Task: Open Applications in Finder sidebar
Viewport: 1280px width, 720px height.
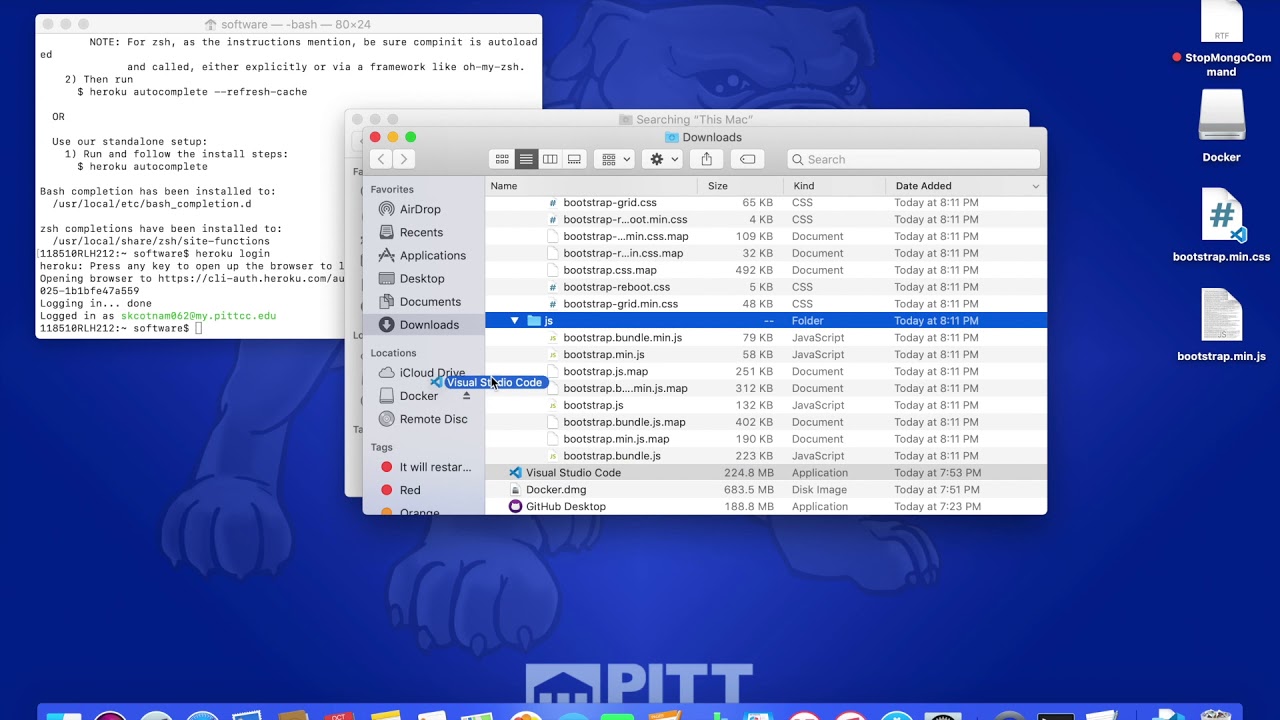Action: coord(432,255)
